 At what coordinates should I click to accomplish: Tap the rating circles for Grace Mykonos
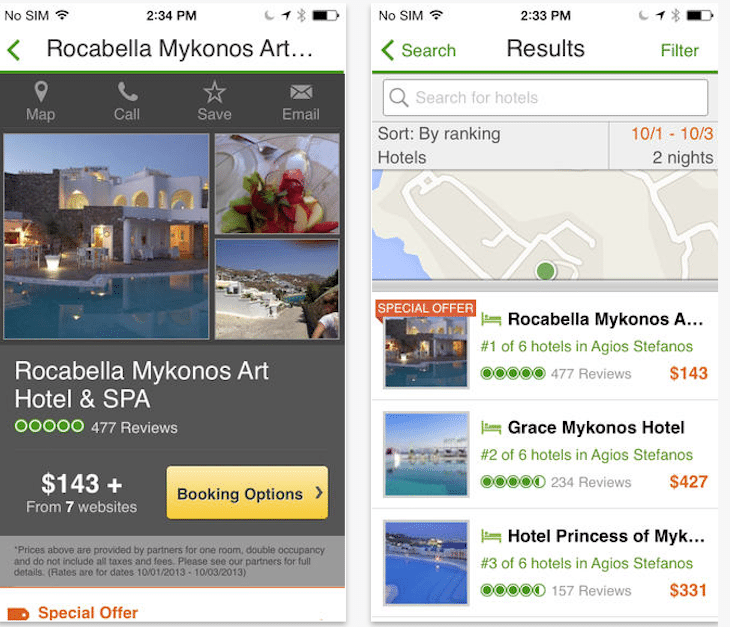[513, 482]
